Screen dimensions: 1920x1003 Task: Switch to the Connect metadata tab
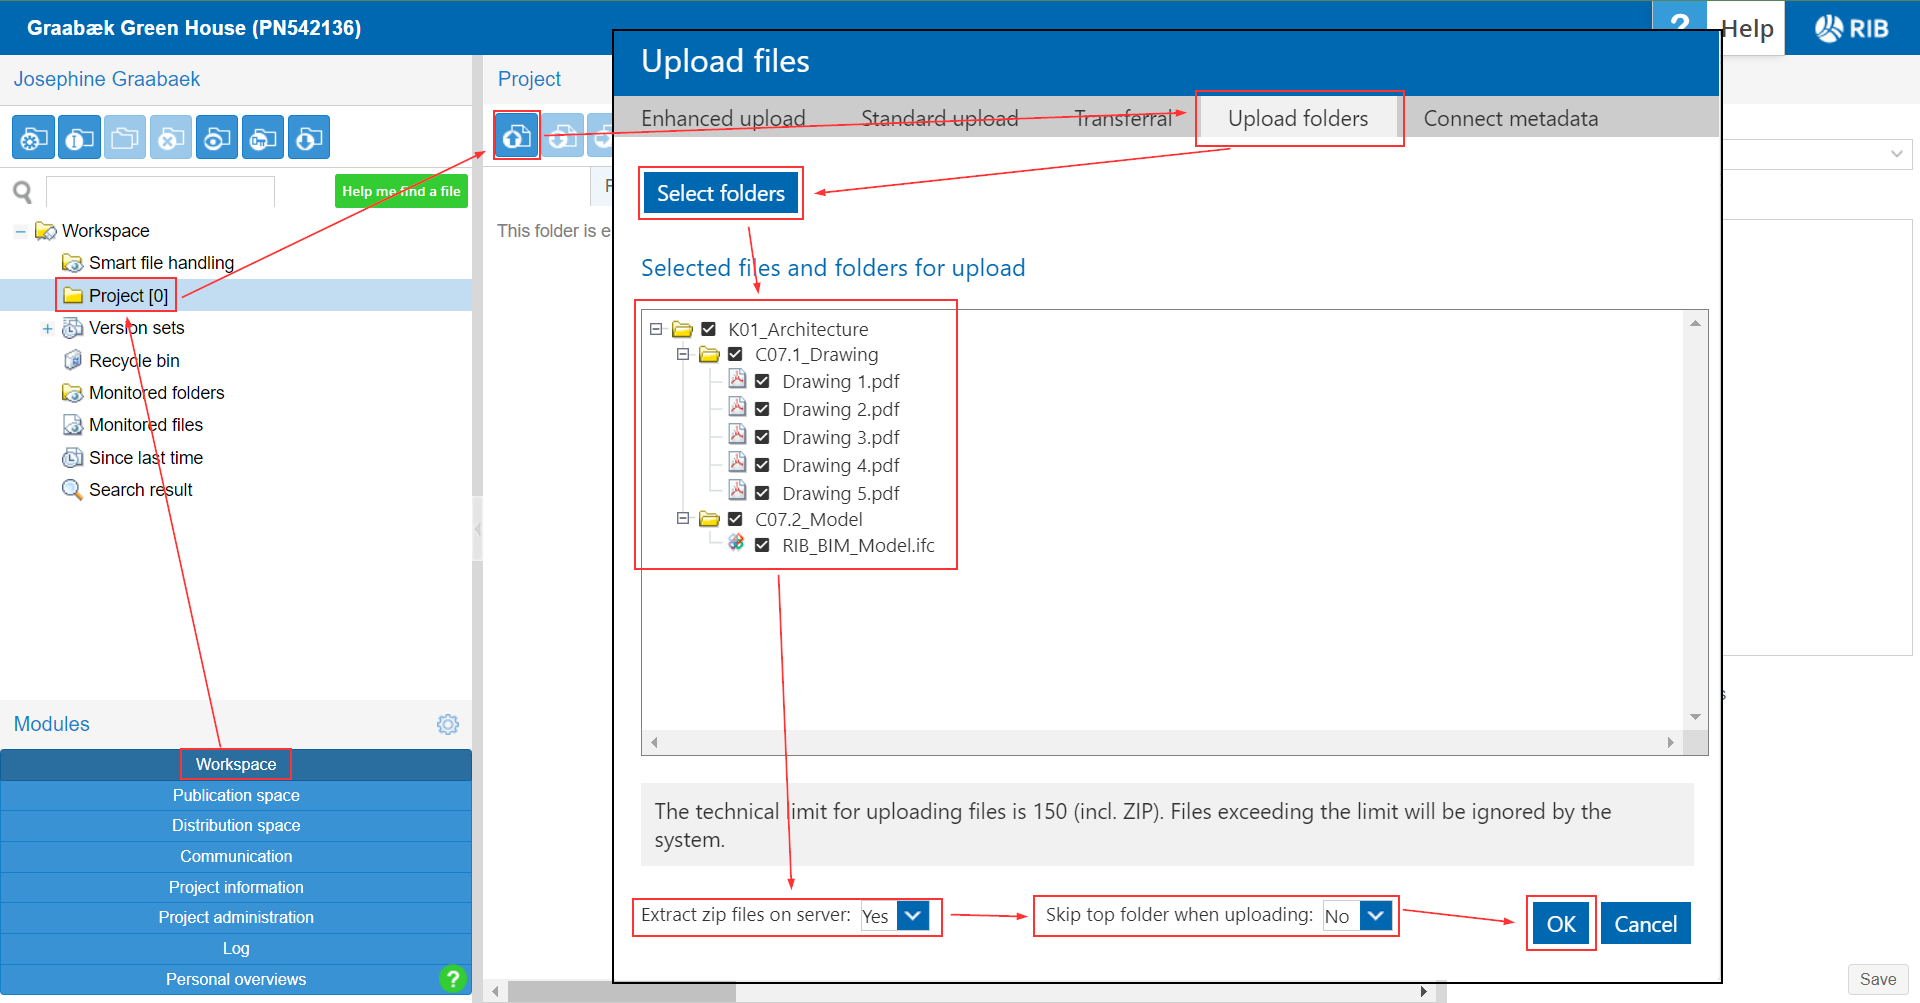[x=1510, y=119]
